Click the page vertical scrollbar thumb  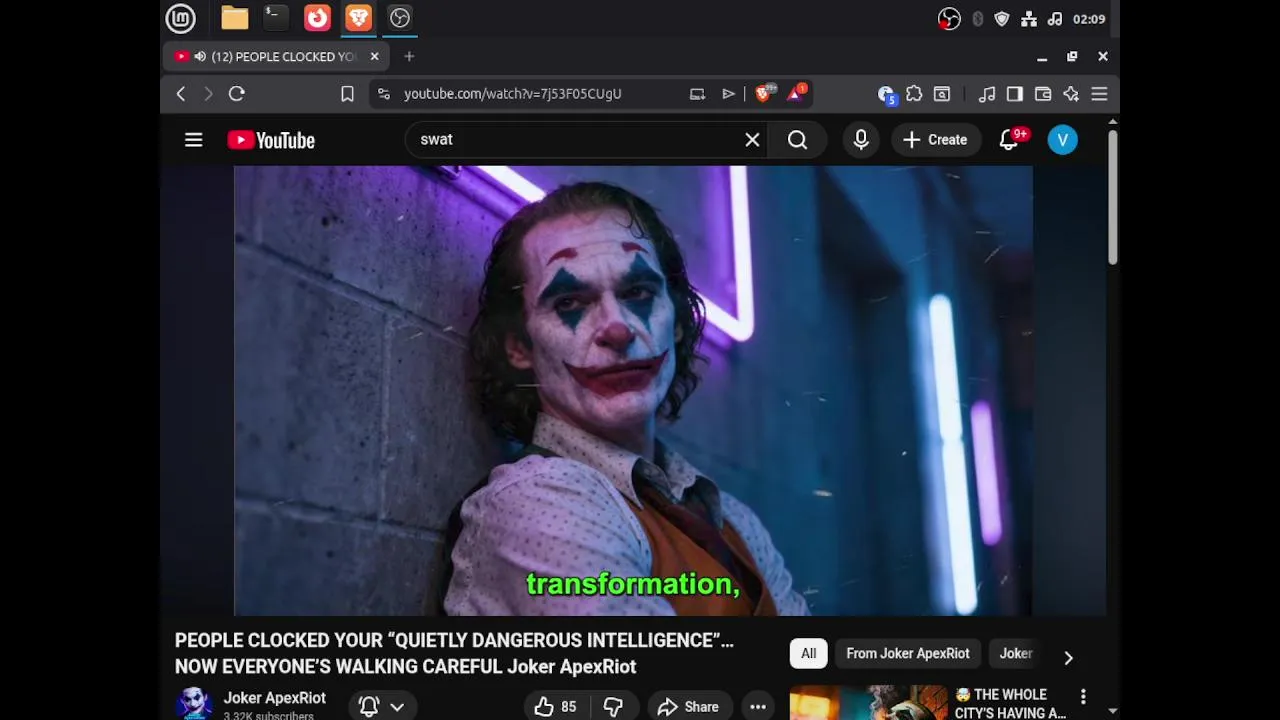coord(1112,197)
